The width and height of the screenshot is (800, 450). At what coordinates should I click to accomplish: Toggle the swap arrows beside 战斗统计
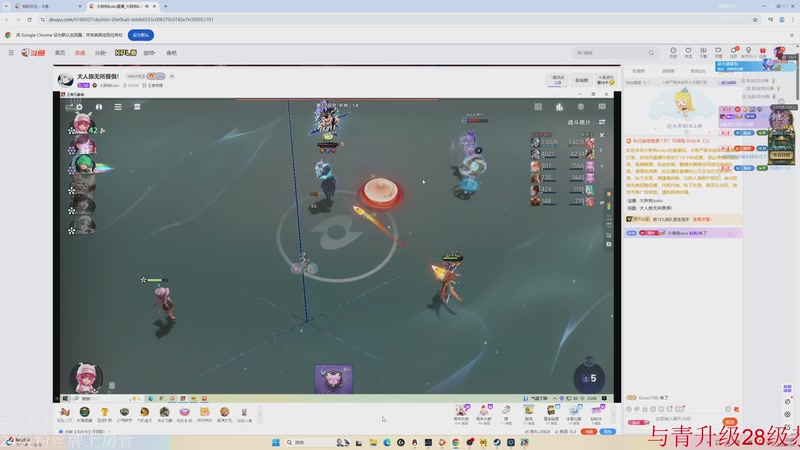602,122
